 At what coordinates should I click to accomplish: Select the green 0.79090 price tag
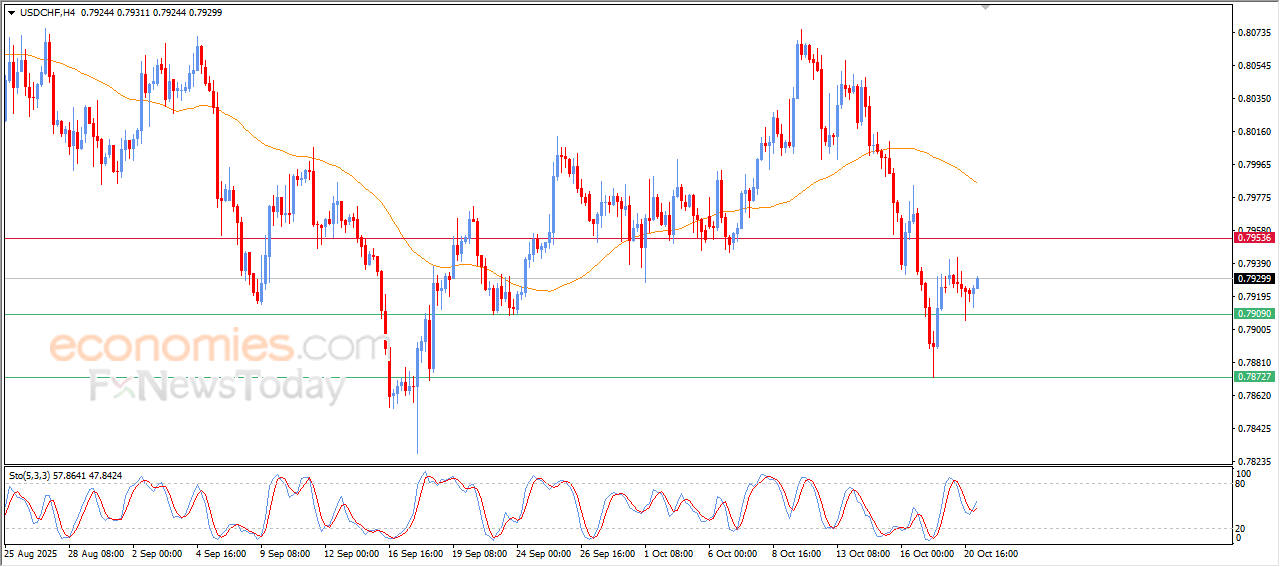tap(1254, 314)
